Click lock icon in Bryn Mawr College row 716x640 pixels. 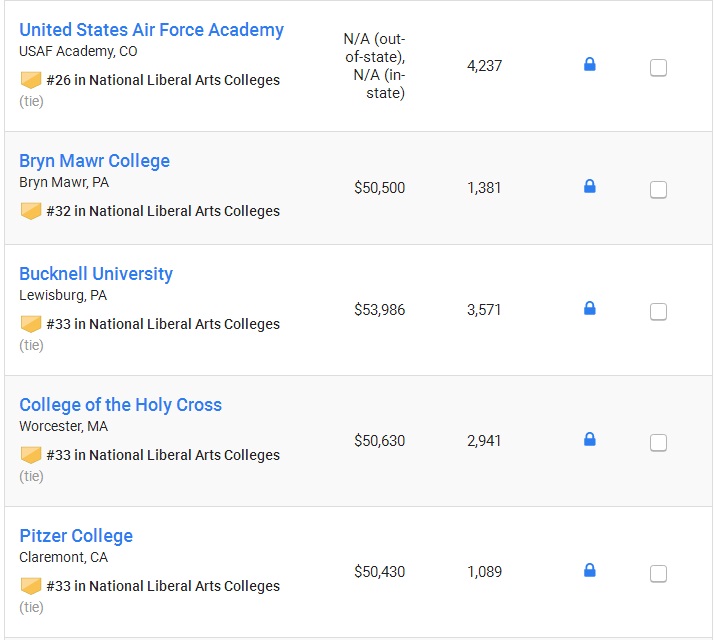(x=590, y=186)
